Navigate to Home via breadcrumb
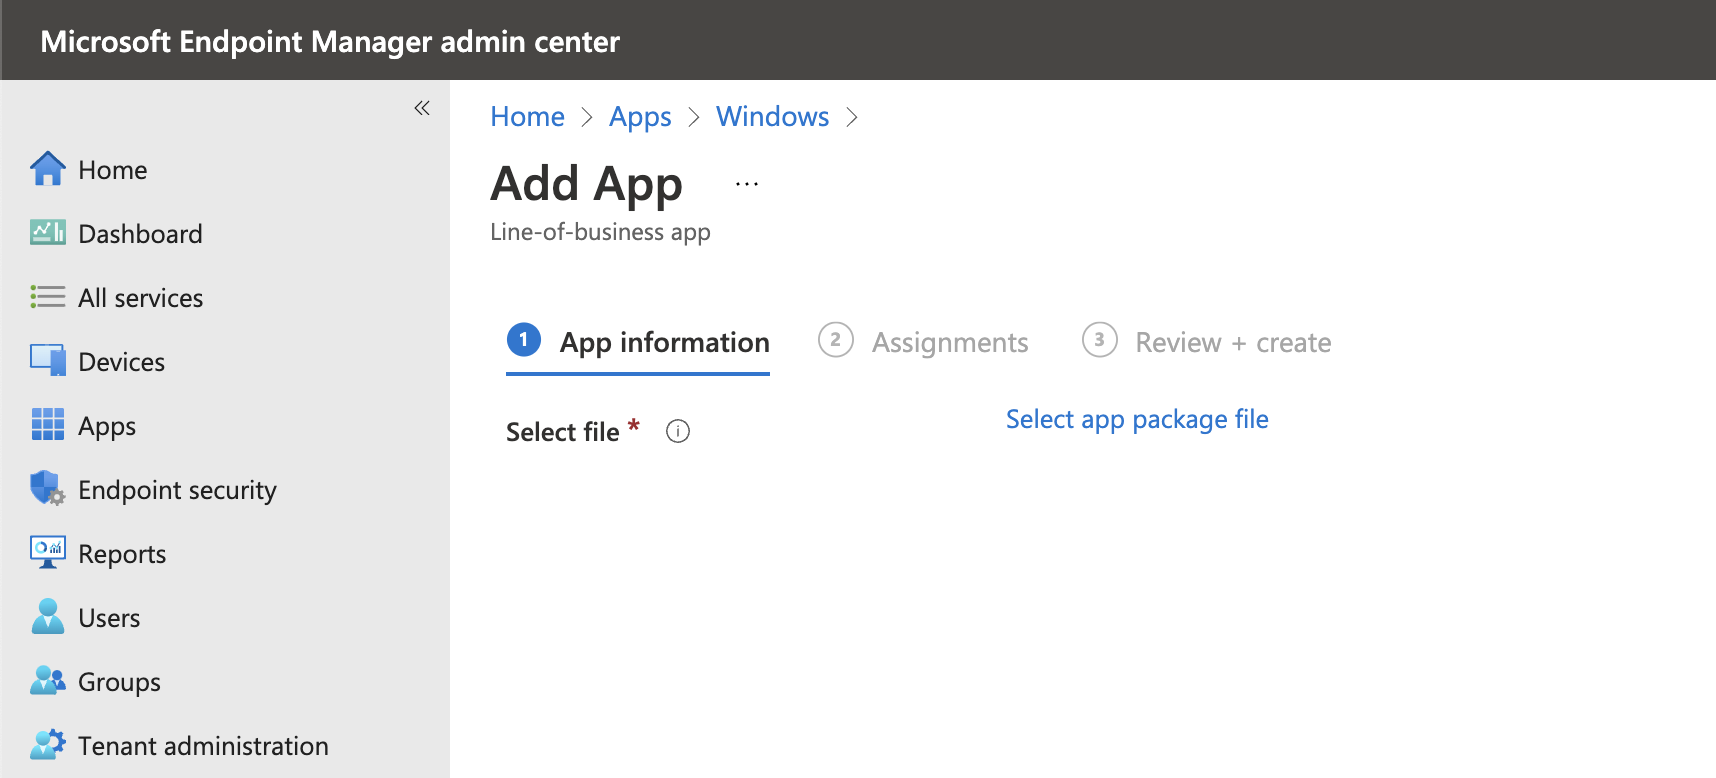 coord(527,117)
